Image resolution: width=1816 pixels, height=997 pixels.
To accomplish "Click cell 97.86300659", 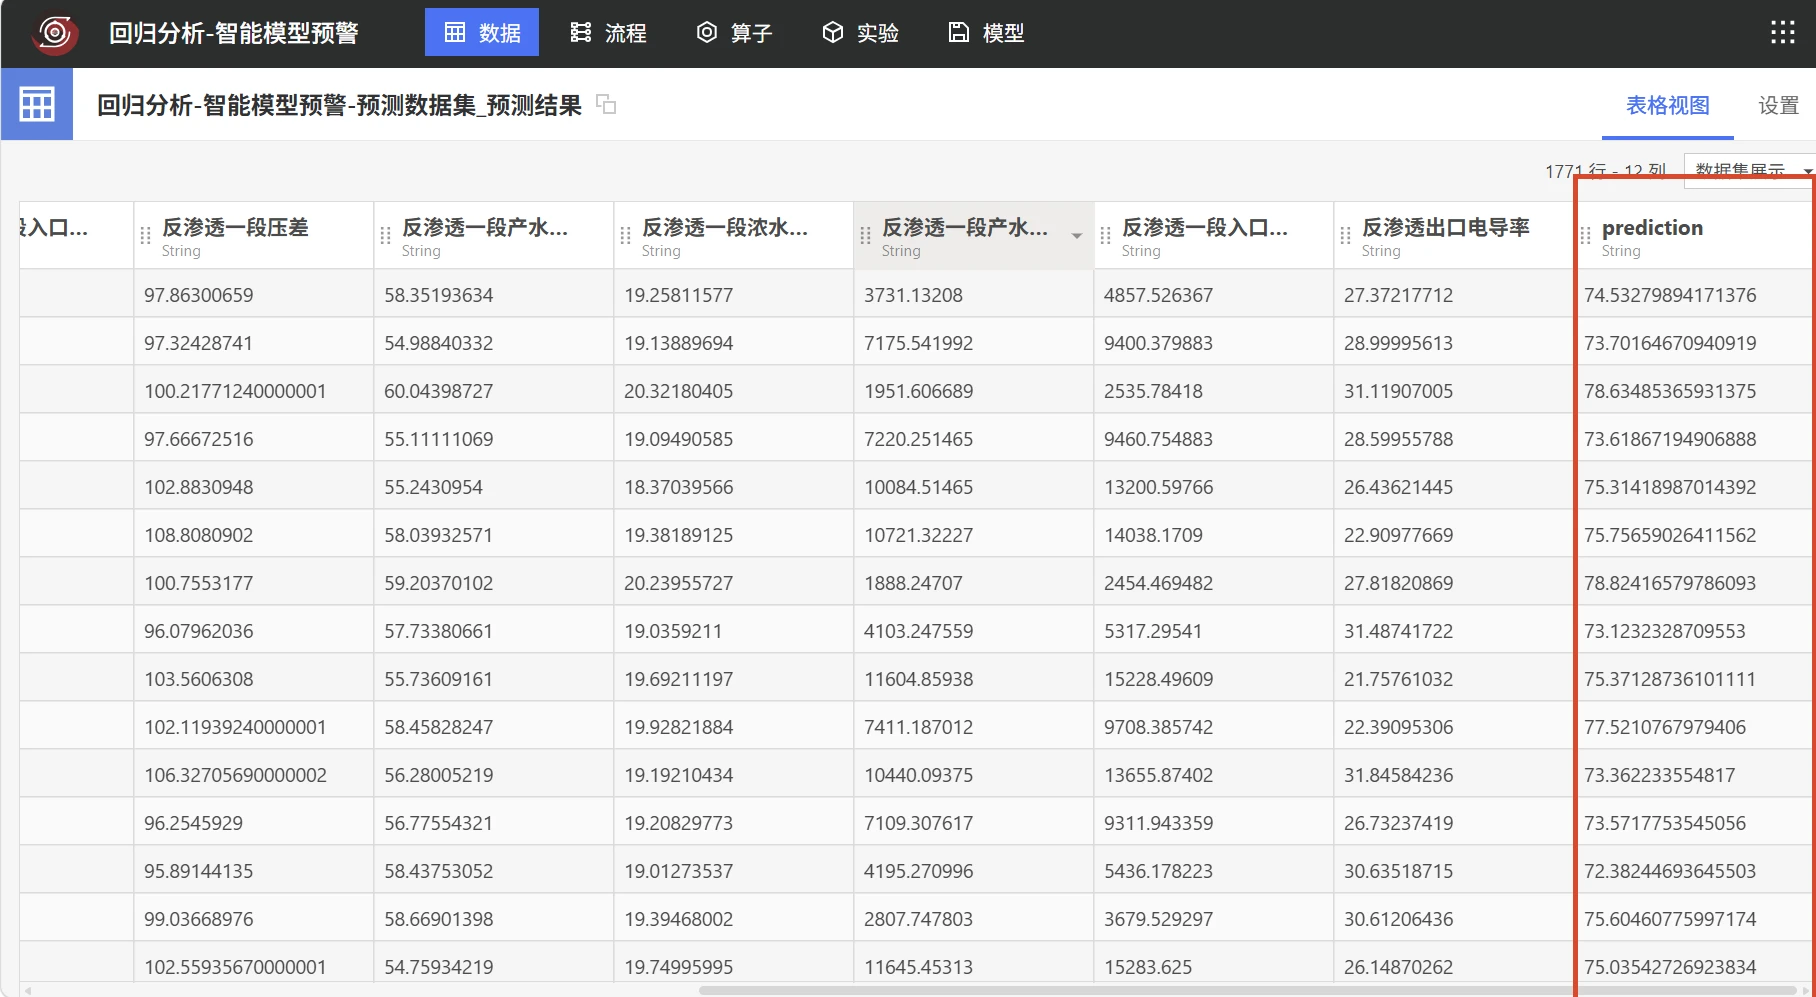I will 254,295.
